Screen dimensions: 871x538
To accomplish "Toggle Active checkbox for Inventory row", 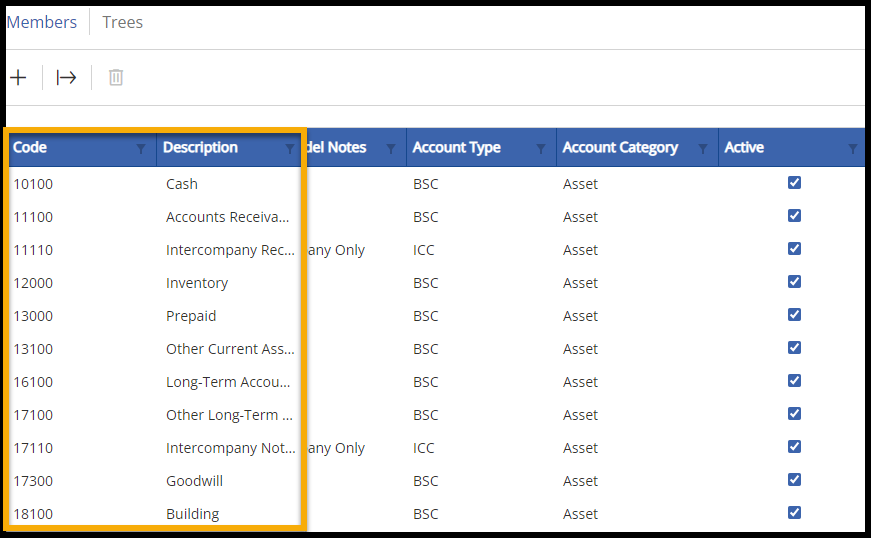I will click(795, 282).
